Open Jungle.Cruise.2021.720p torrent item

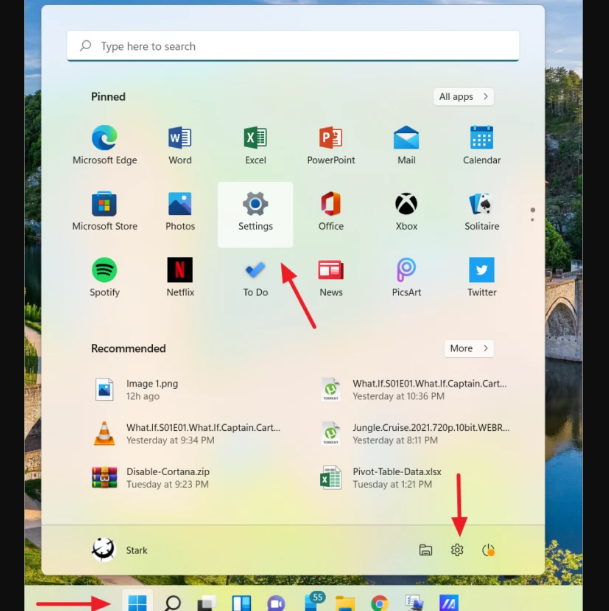point(416,434)
